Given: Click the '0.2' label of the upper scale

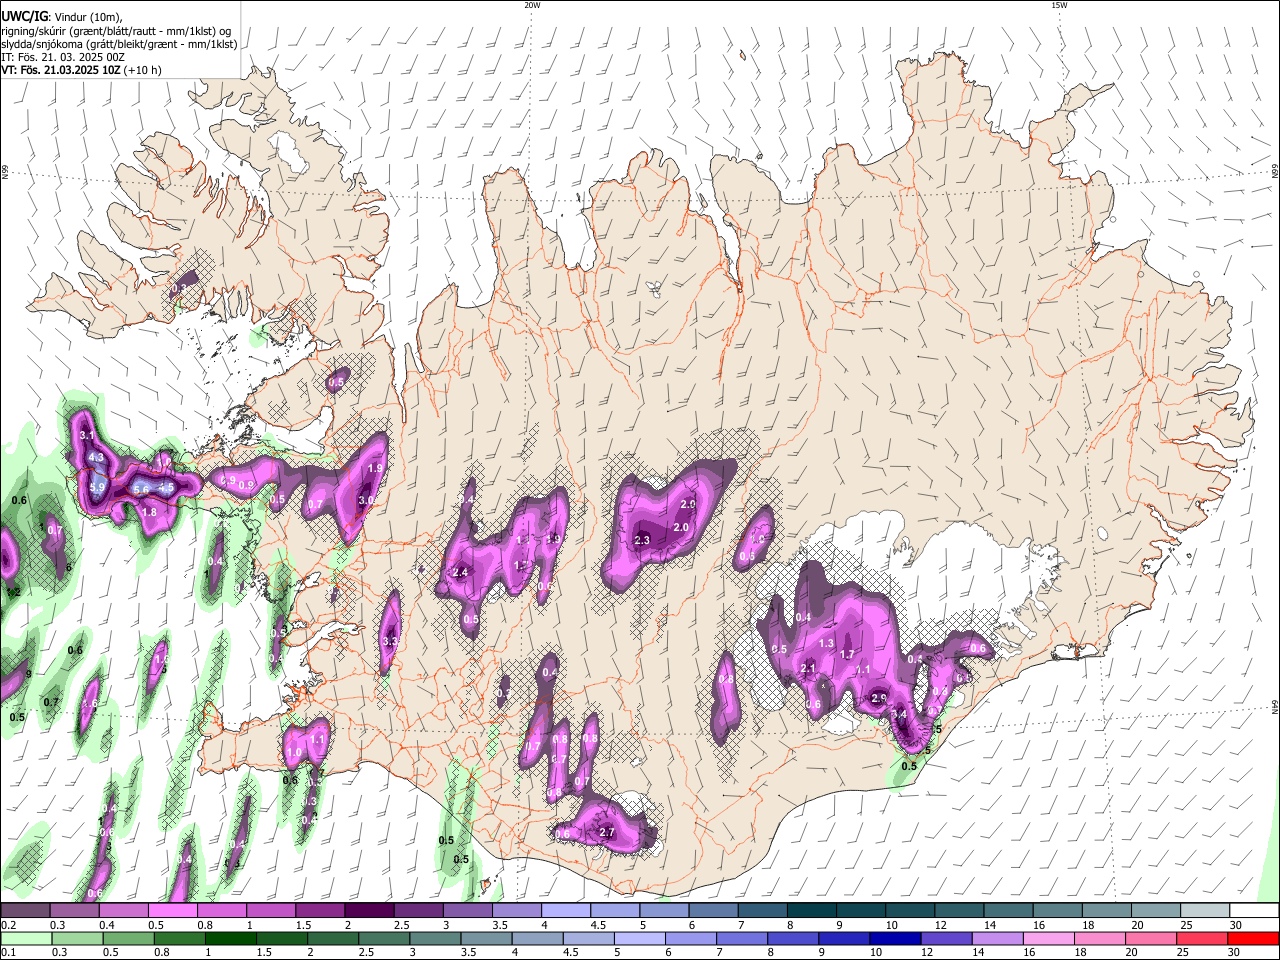Looking at the screenshot, I should pyautogui.click(x=8, y=925).
